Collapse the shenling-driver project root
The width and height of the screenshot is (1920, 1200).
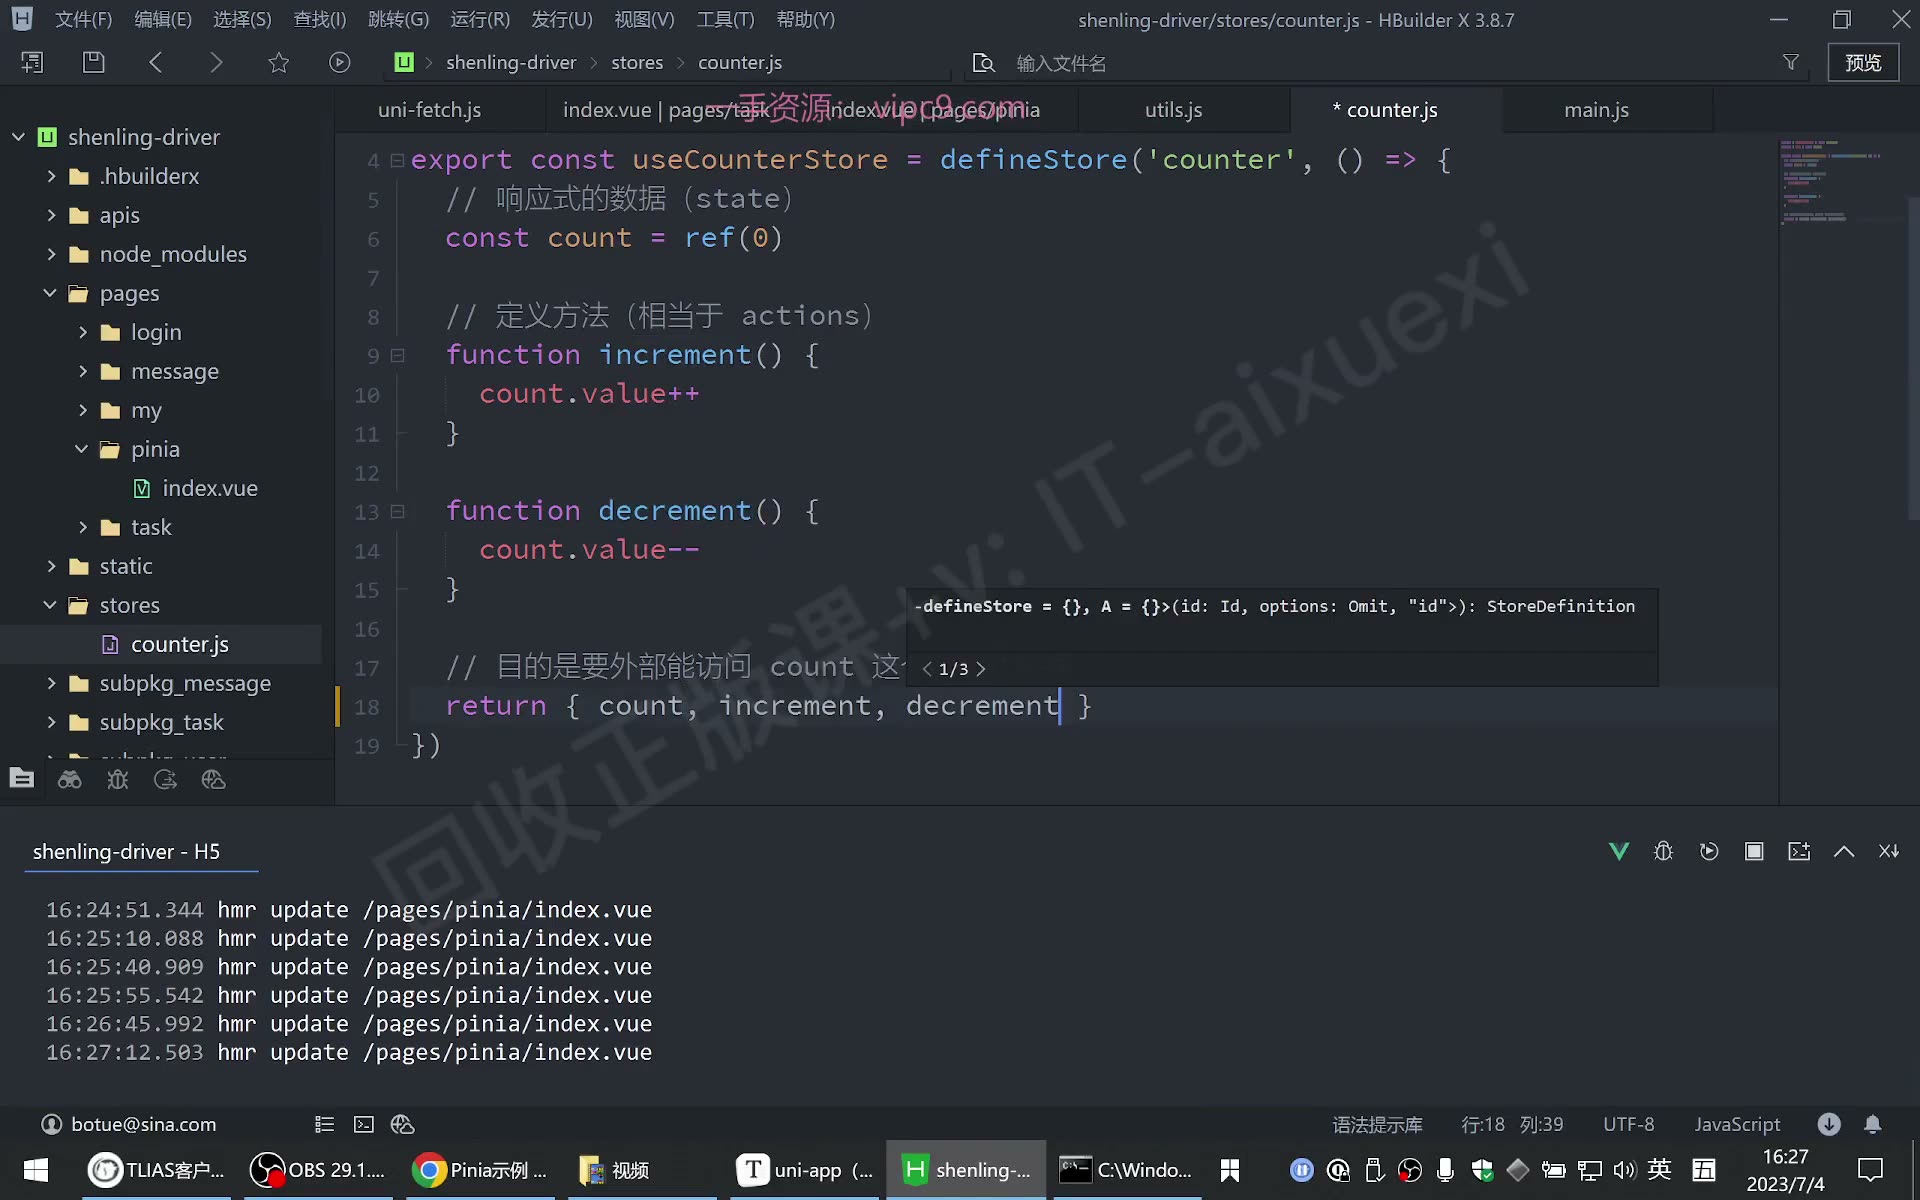pos(18,137)
